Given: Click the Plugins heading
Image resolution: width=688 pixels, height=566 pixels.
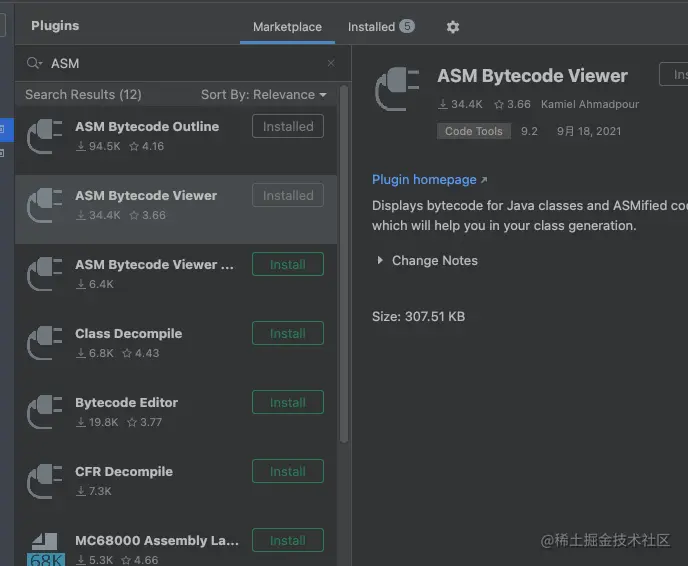Looking at the screenshot, I should [x=55, y=26].
